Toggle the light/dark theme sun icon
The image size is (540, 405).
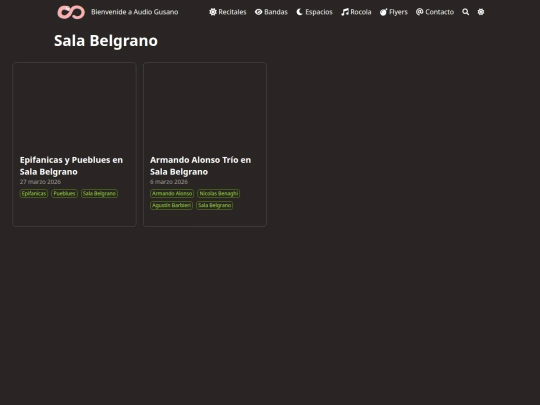(481, 12)
